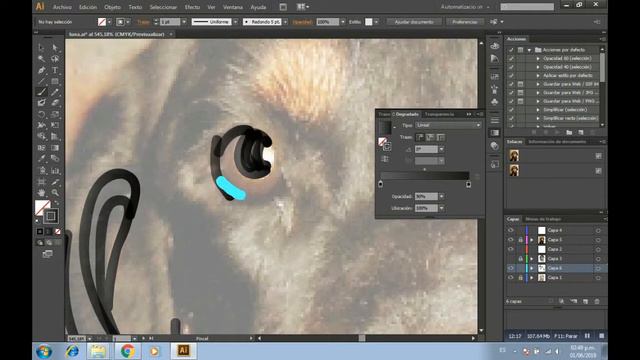Viewport: 640px width, 360px height.
Task: Click the Fill swatch in toolbox
Action: pos(42,207)
